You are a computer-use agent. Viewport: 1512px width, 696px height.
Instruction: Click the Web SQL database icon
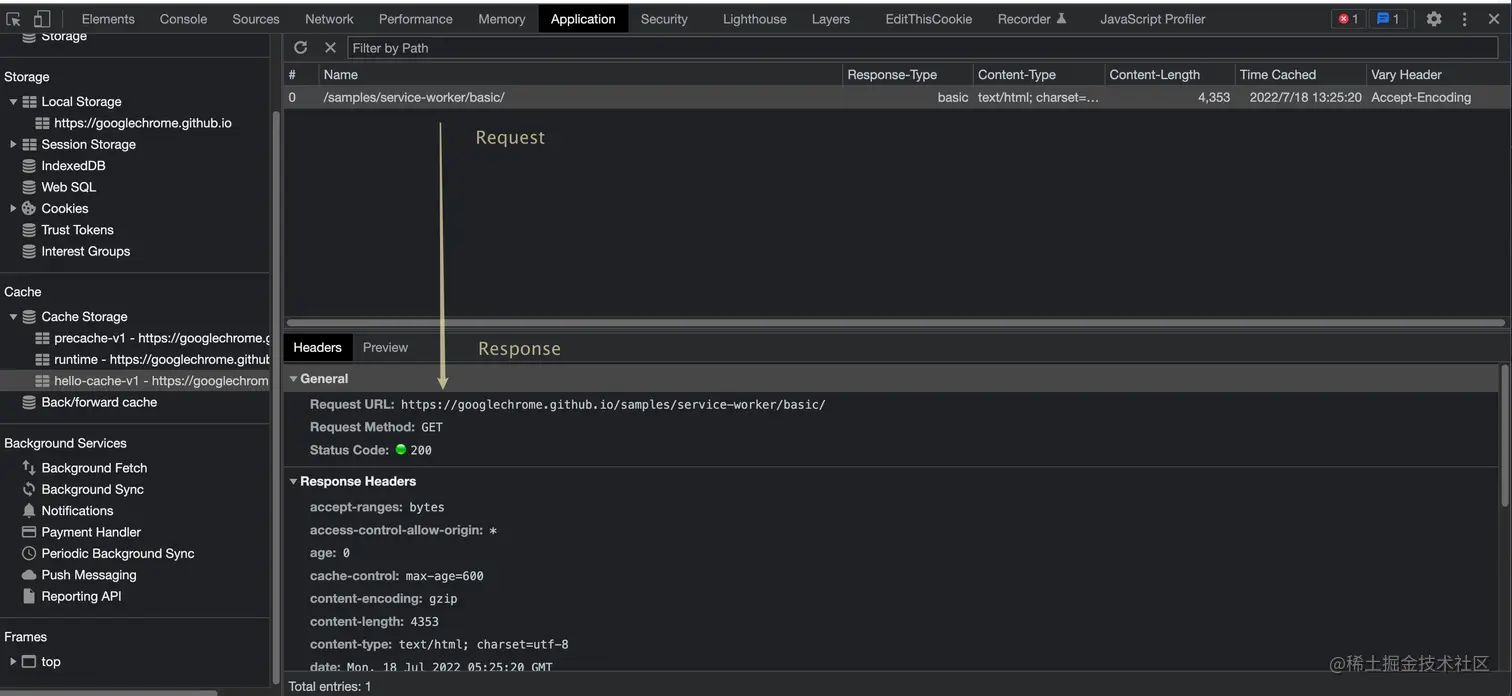click(x=29, y=187)
